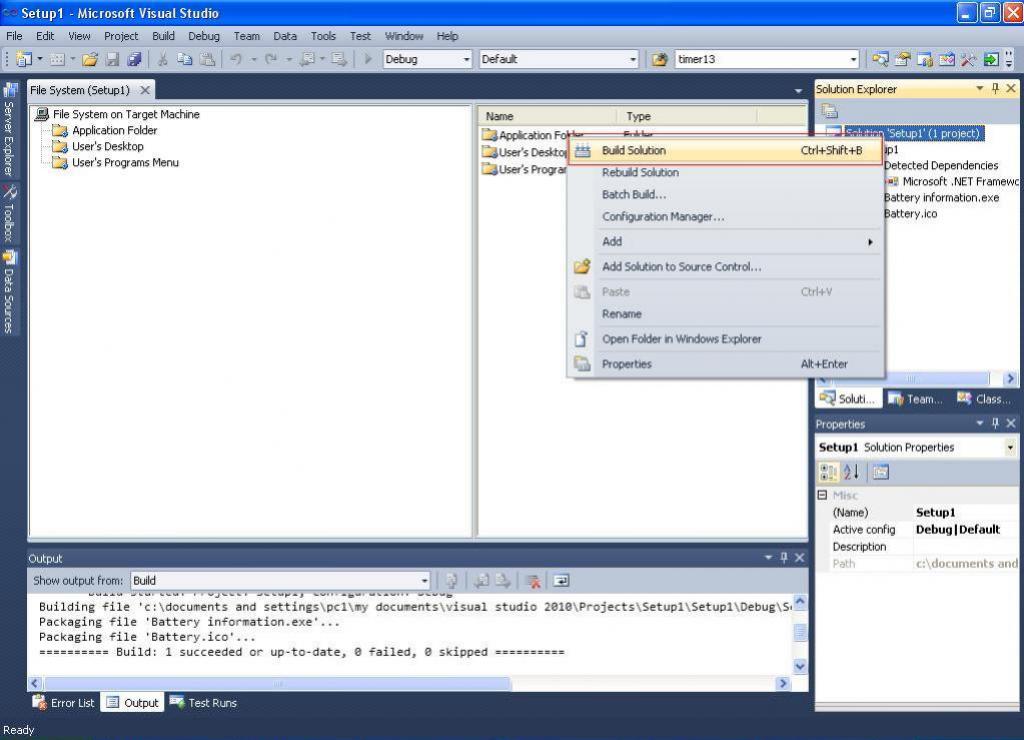This screenshot has height=740, width=1024.
Task: Click the Navigate Backward toolbar icon
Action: click(x=306, y=59)
